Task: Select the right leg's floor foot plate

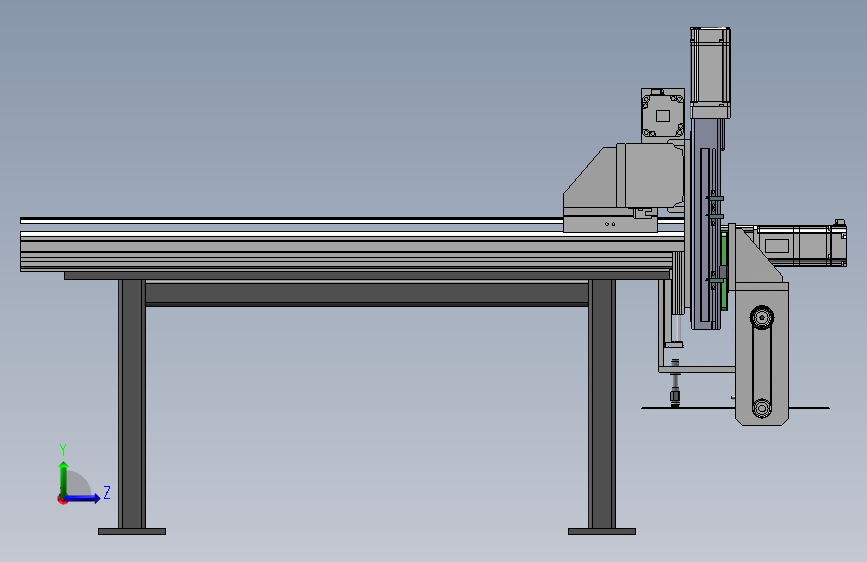Action: (x=602, y=532)
